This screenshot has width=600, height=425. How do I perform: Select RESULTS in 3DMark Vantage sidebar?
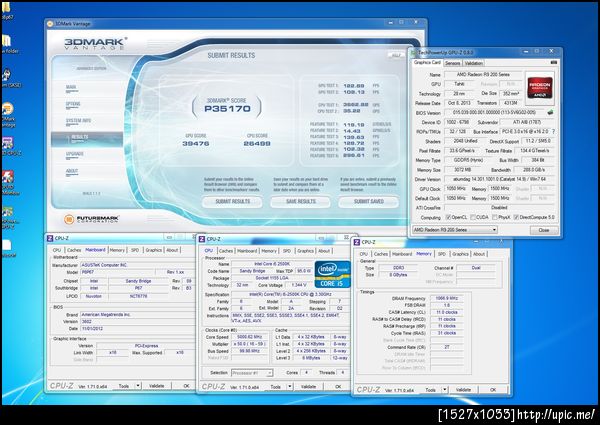(87, 138)
